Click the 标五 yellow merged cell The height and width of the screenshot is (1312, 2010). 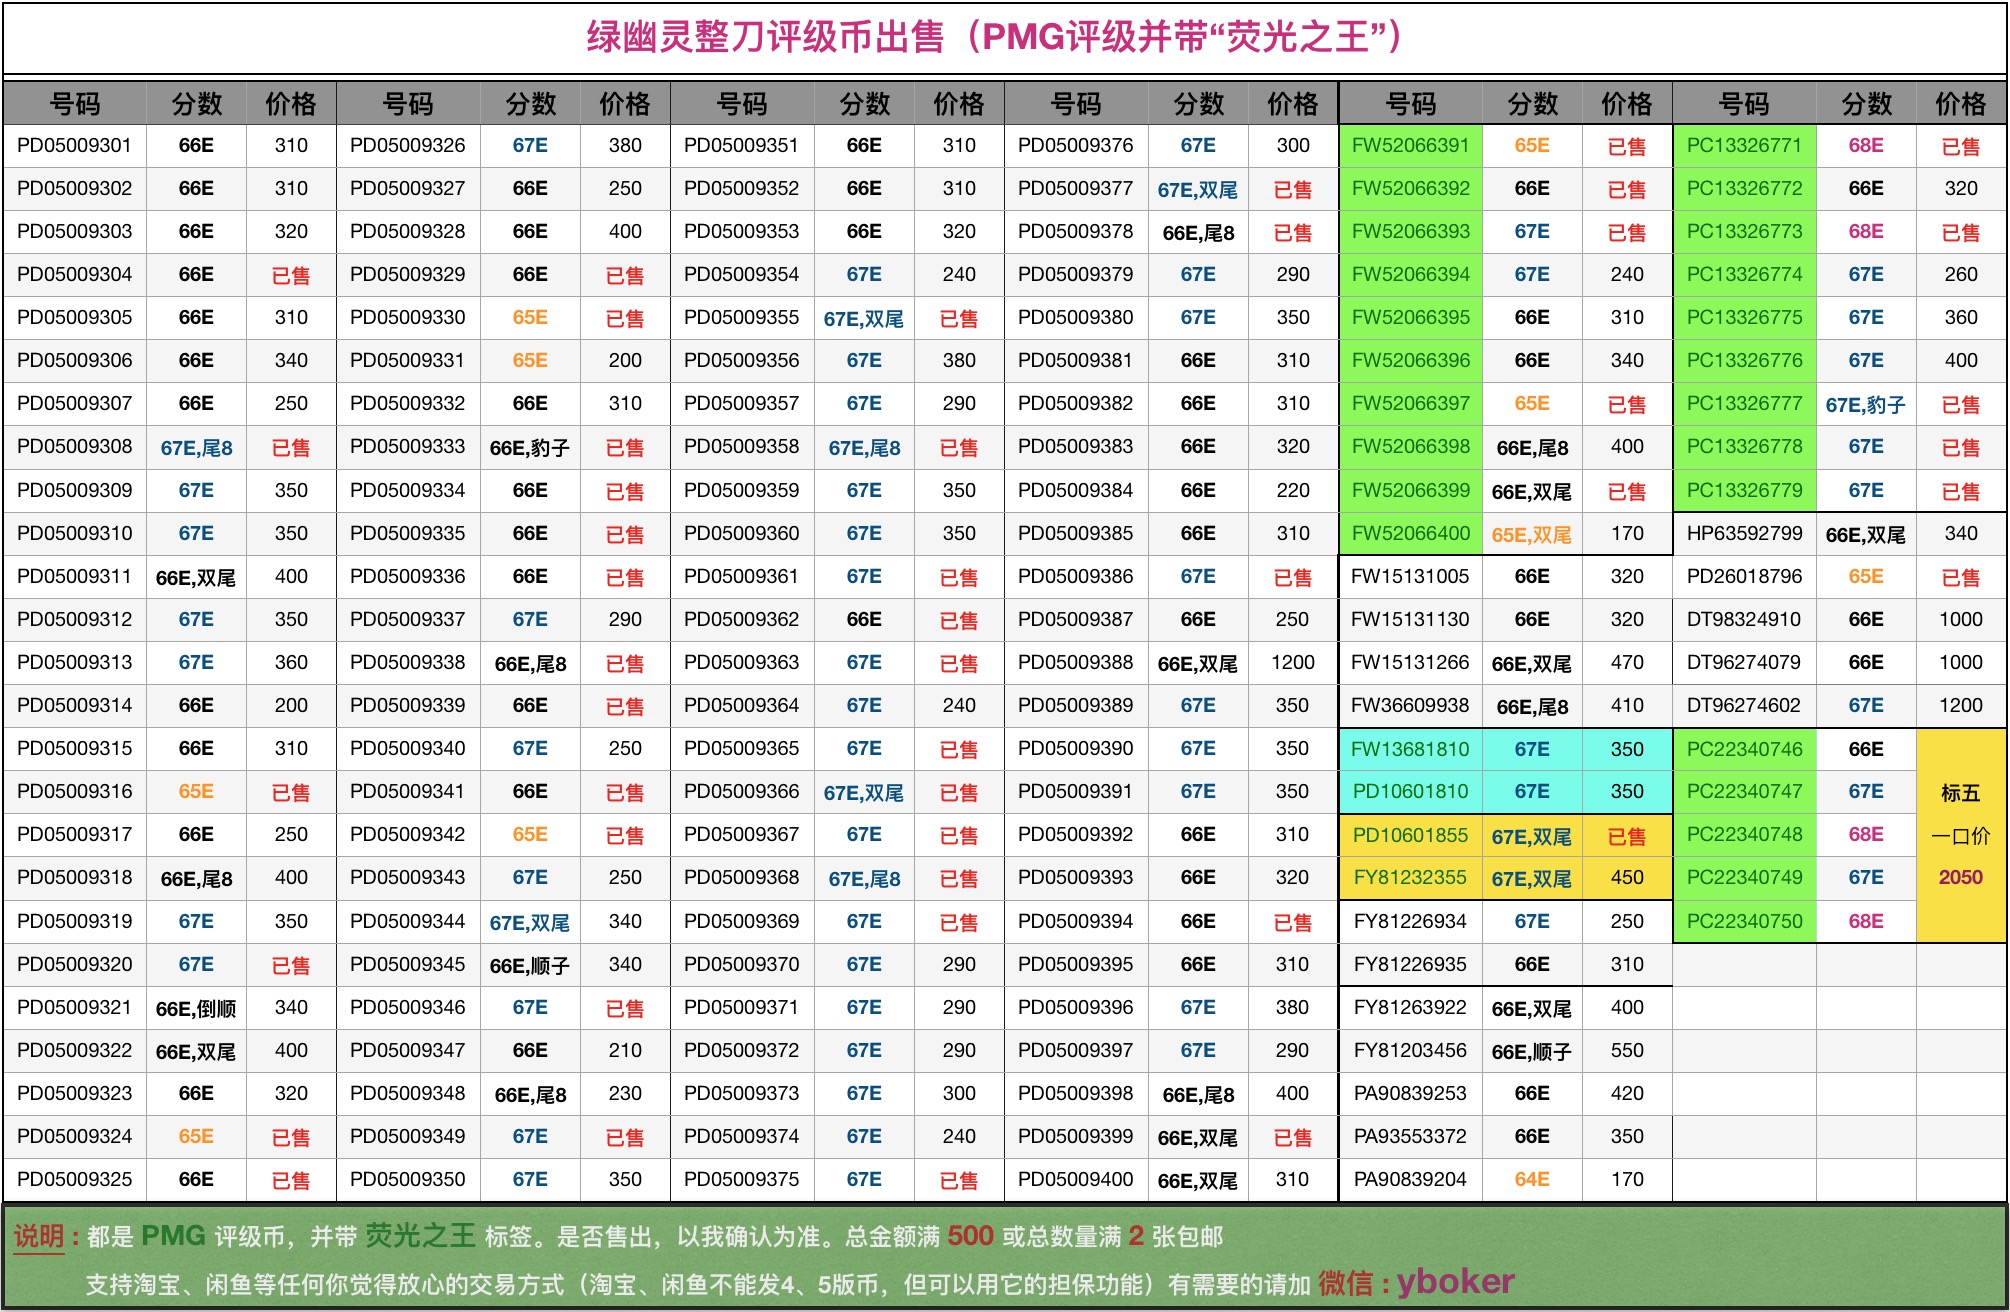[x=1960, y=793]
